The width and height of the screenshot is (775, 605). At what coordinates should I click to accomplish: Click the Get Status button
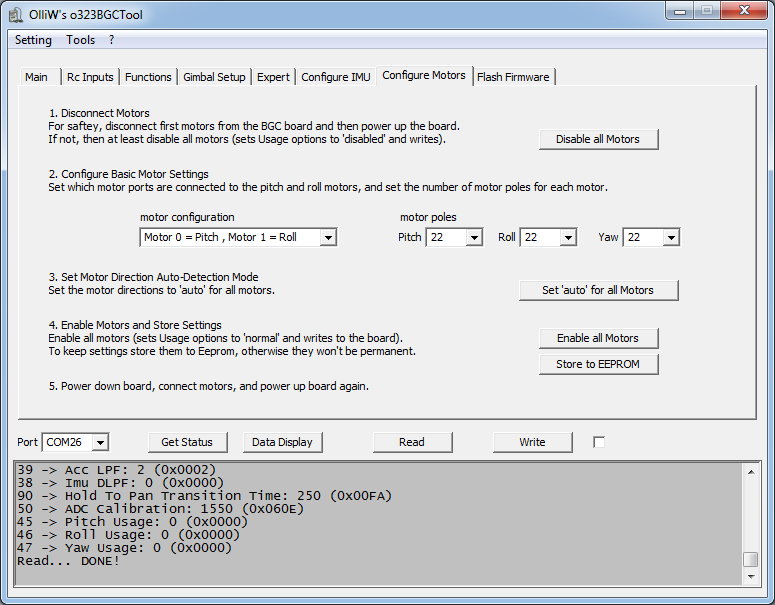point(187,442)
